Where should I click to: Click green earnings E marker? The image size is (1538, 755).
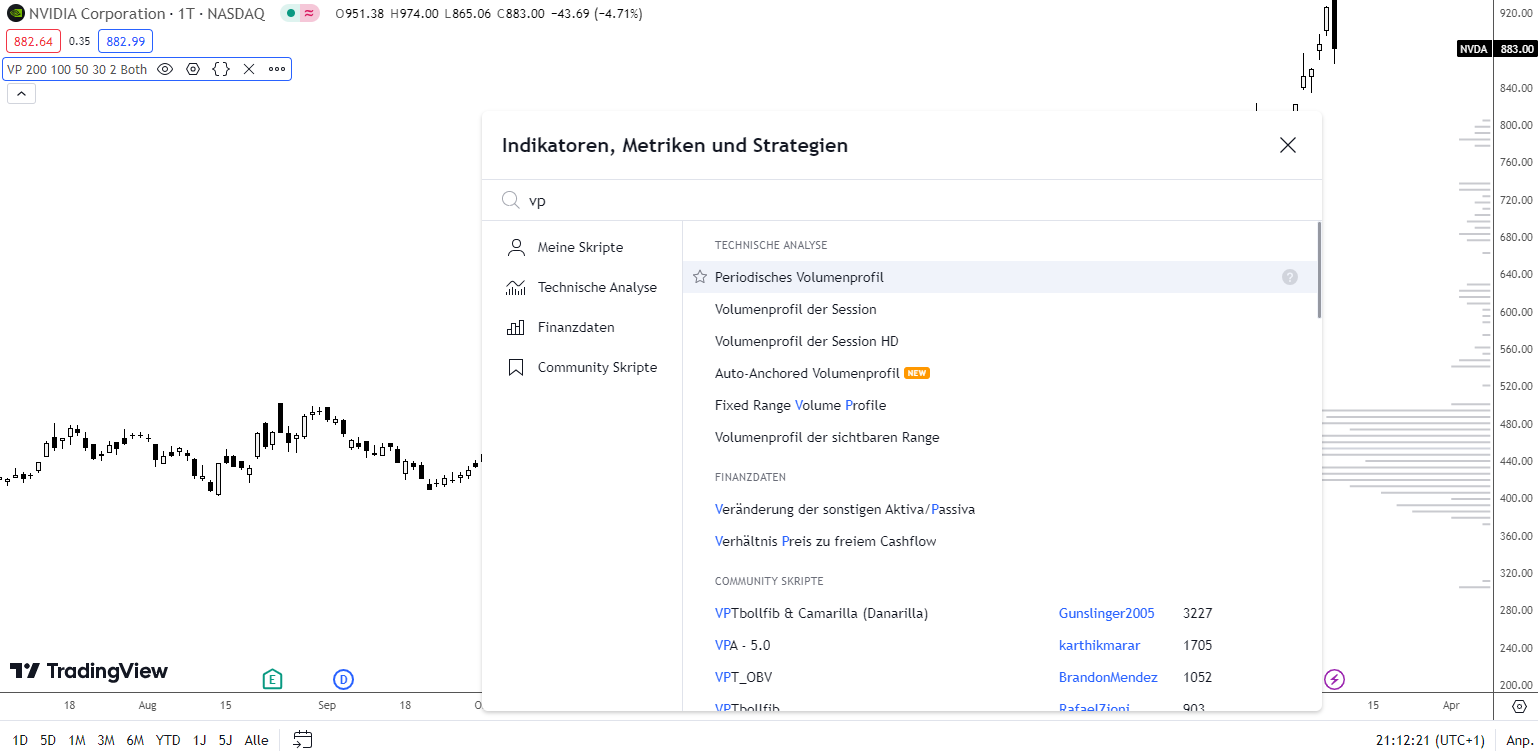click(x=272, y=680)
